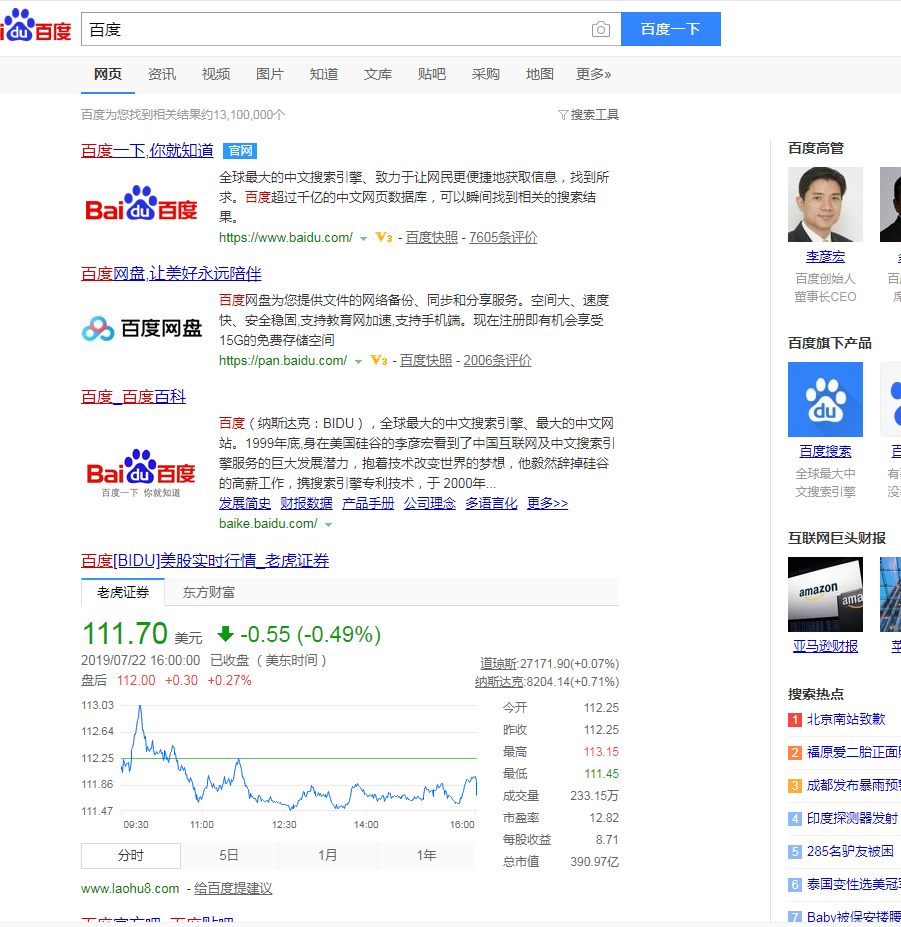Switch to the 图片 tab
This screenshot has width=901, height=927.
tap(270, 74)
